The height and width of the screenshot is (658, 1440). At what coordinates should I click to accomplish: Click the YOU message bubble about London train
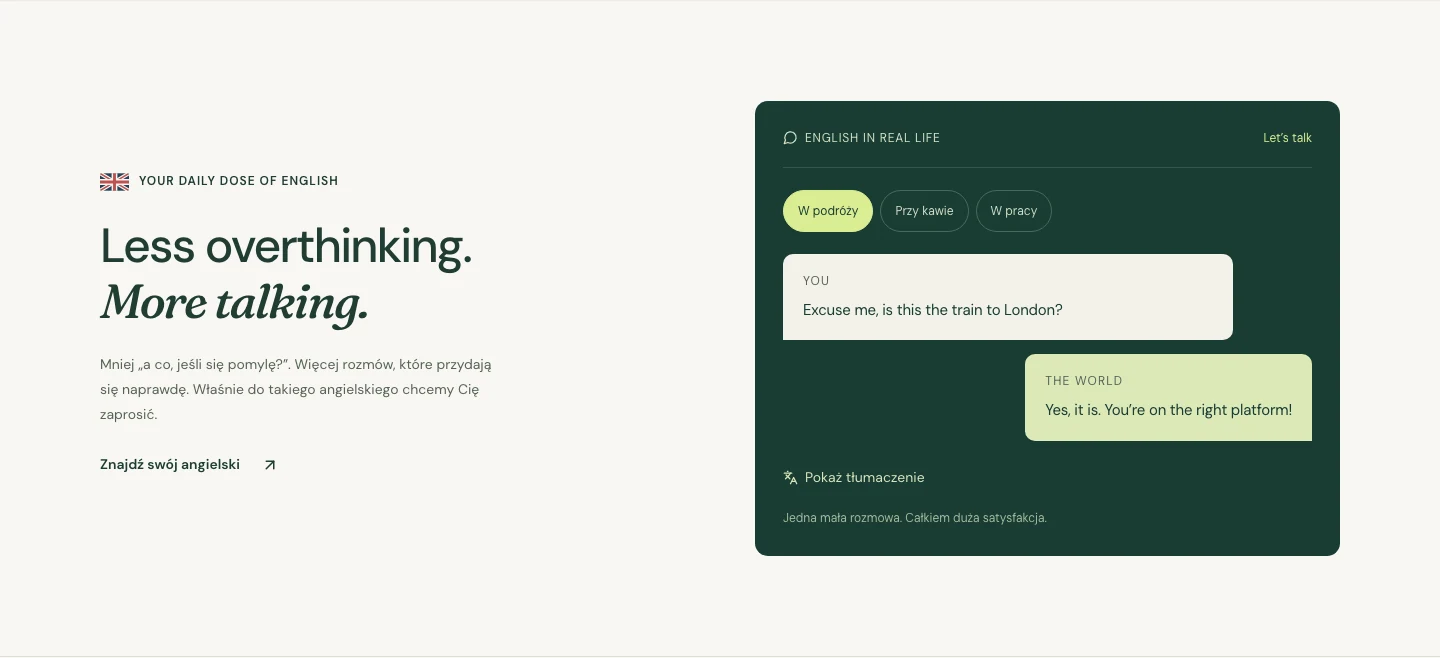[x=1008, y=297]
